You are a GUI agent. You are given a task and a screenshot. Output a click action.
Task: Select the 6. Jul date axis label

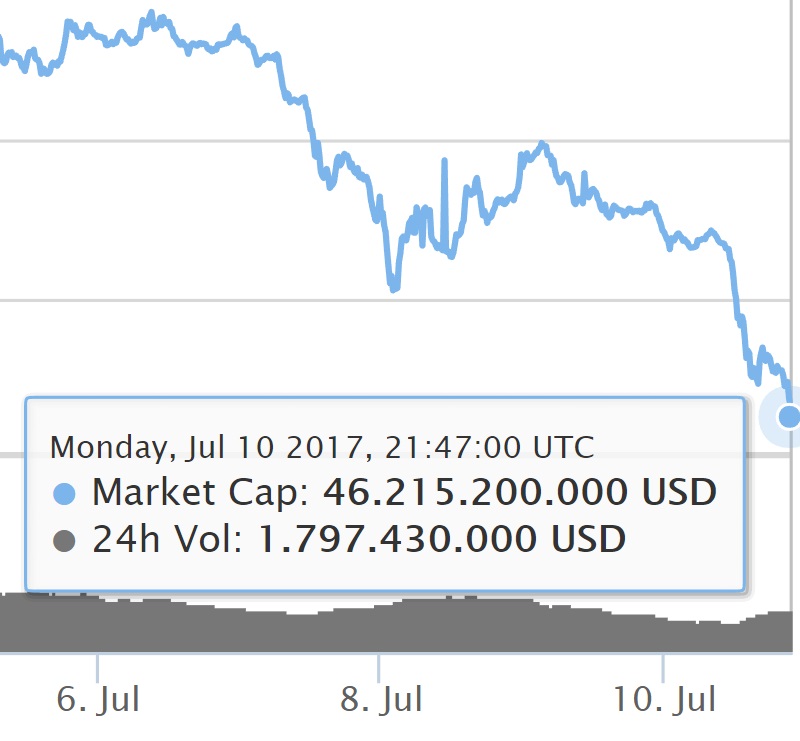pyautogui.click(x=98, y=699)
